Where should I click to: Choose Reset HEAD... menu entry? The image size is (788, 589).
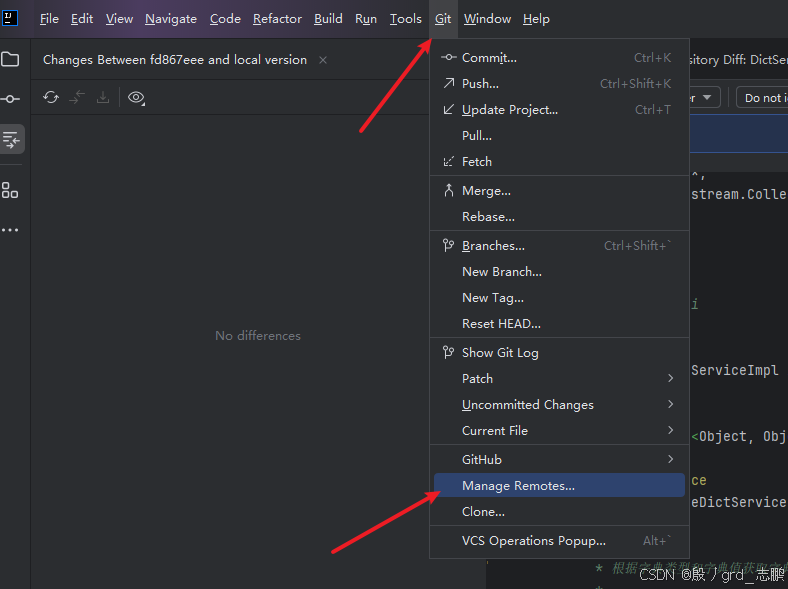coord(559,324)
